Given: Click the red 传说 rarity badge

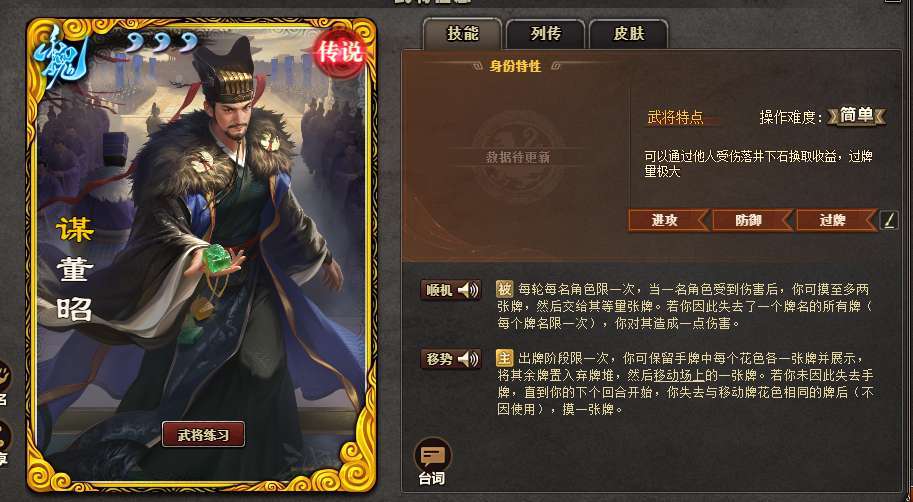Looking at the screenshot, I should click(339, 53).
